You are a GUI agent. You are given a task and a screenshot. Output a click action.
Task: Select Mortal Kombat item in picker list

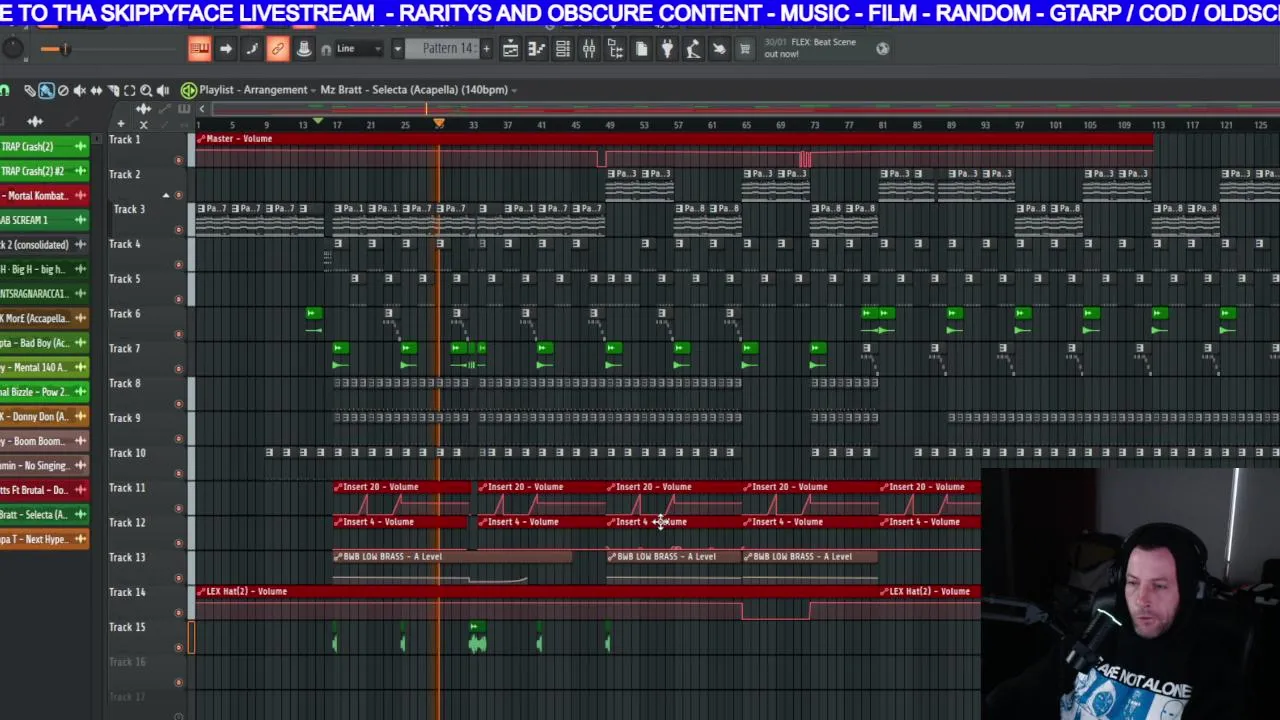[44, 196]
